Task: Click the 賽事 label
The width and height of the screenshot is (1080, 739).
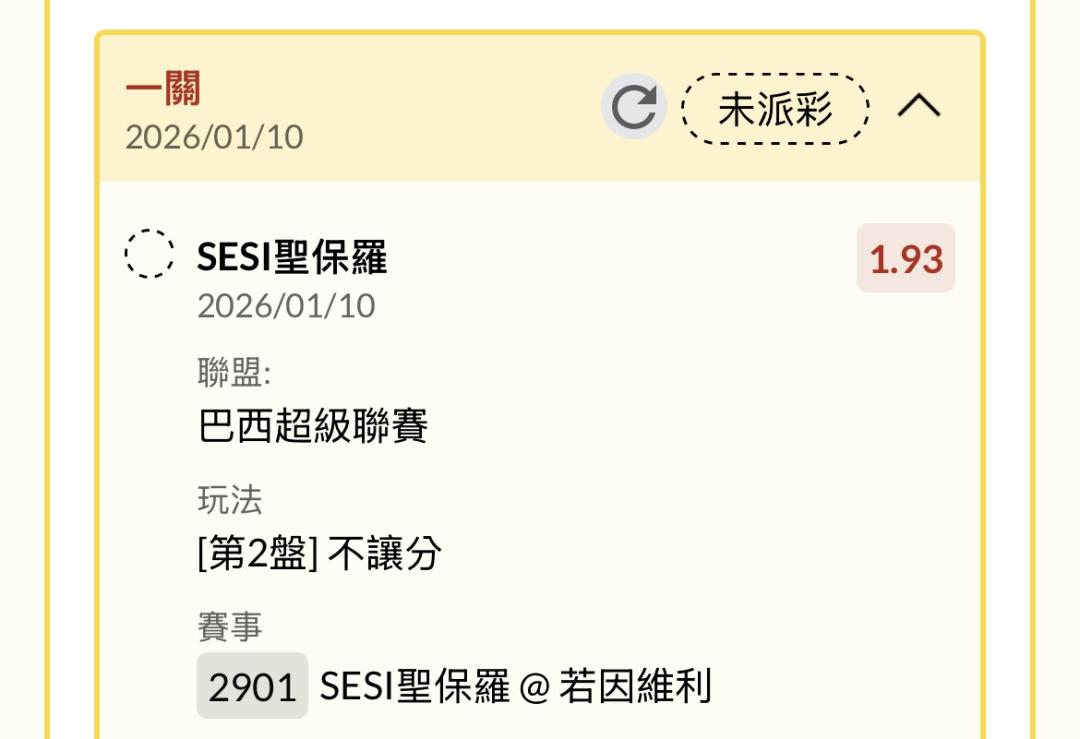Action: click(x=230, y=627)
